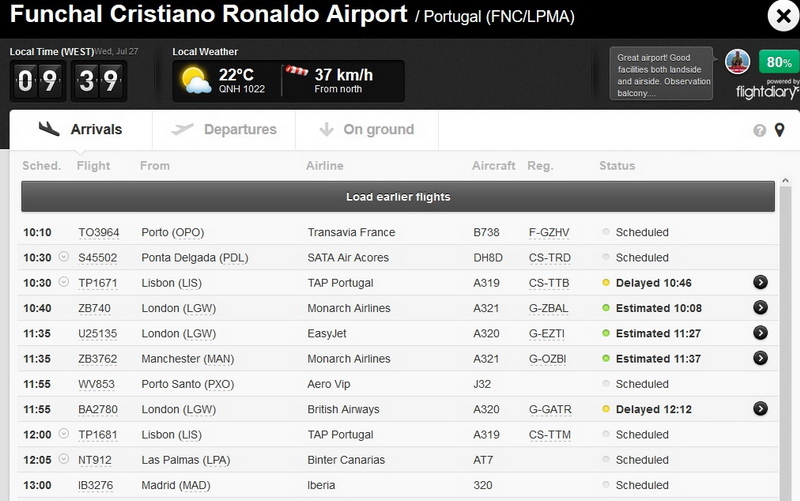
Task: Show U25135 on map via arrow icon
Action: point(760,333)
